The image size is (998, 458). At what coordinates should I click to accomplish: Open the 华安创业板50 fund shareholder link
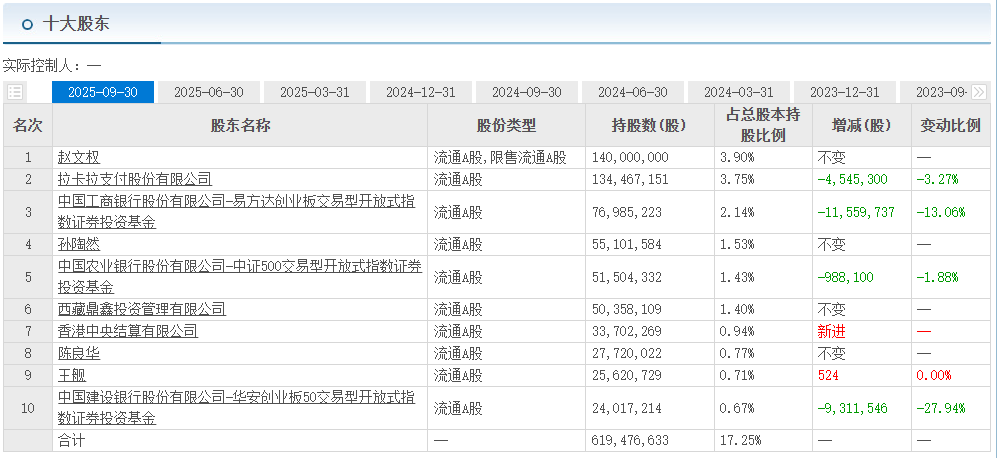tap(237, 408)
